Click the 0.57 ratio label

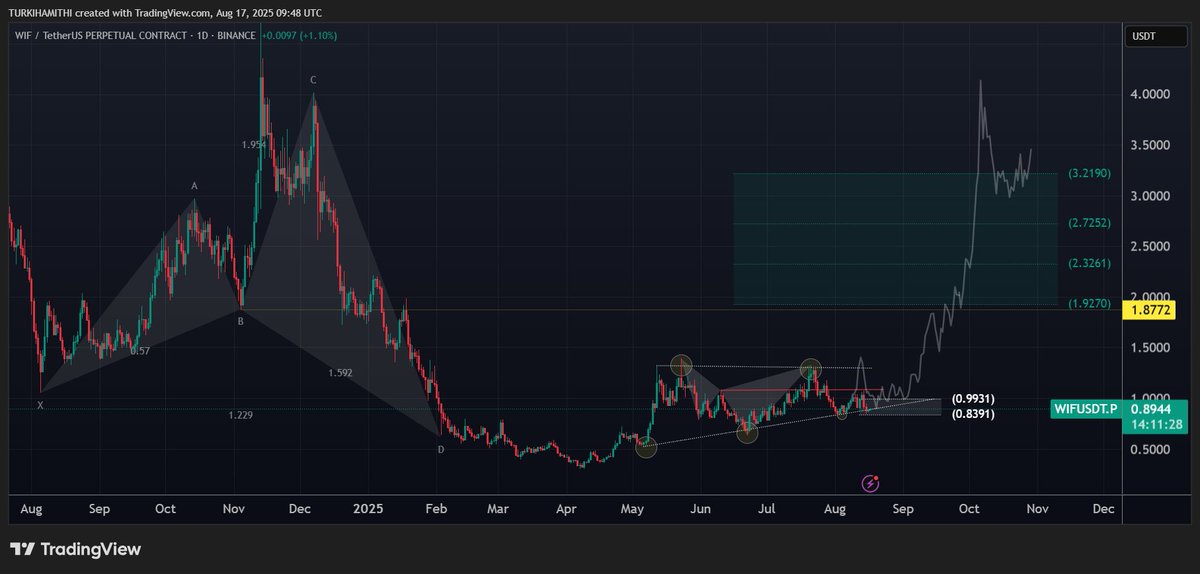(x=140, y=351)
